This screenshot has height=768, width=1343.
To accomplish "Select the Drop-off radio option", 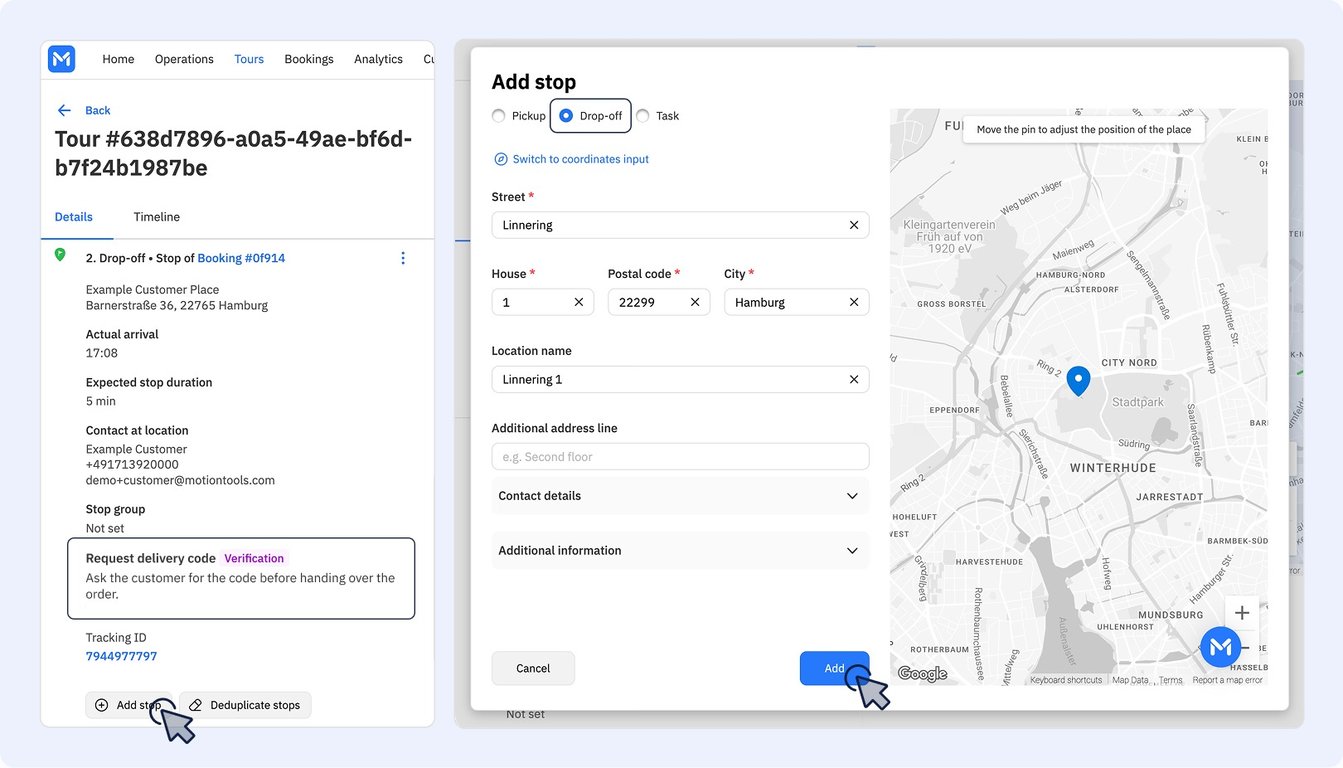I will 566,116.
